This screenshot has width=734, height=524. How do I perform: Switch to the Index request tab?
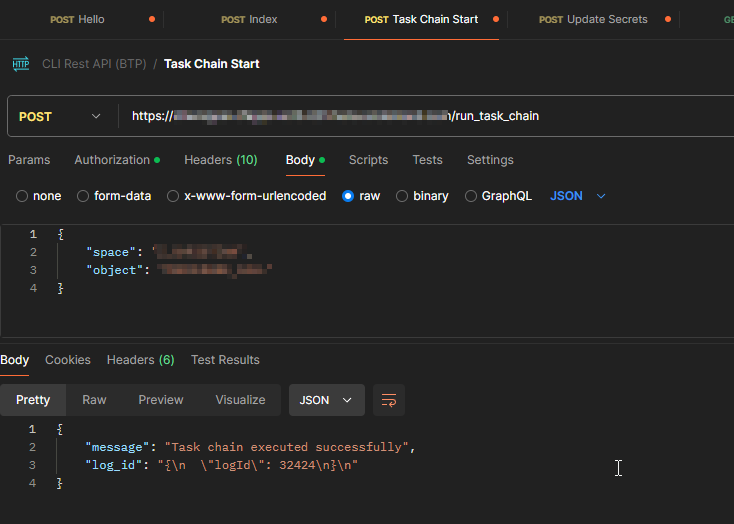pyautogui.click(x=249, y=19)
